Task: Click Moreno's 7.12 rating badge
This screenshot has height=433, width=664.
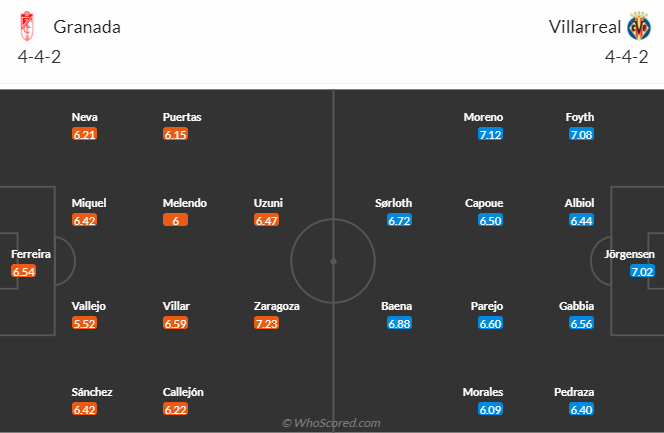Action: click(x=490, y=134)
